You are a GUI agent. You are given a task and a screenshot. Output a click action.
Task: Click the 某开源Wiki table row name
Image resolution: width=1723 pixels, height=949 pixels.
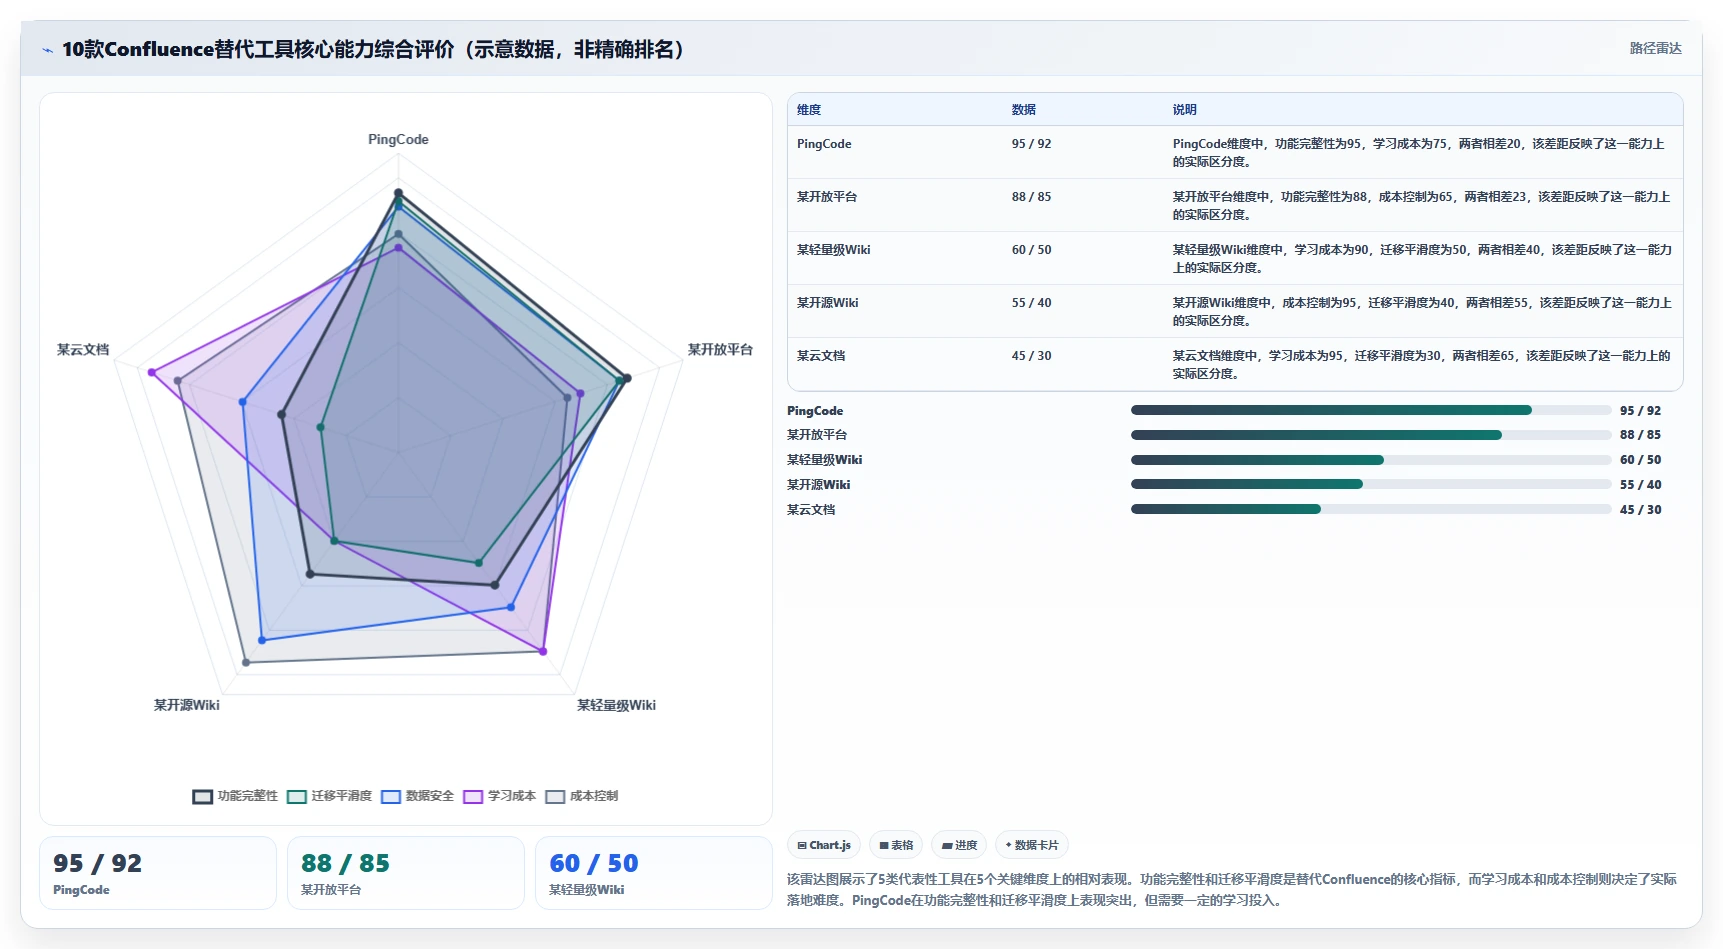(x=828, y=303)
